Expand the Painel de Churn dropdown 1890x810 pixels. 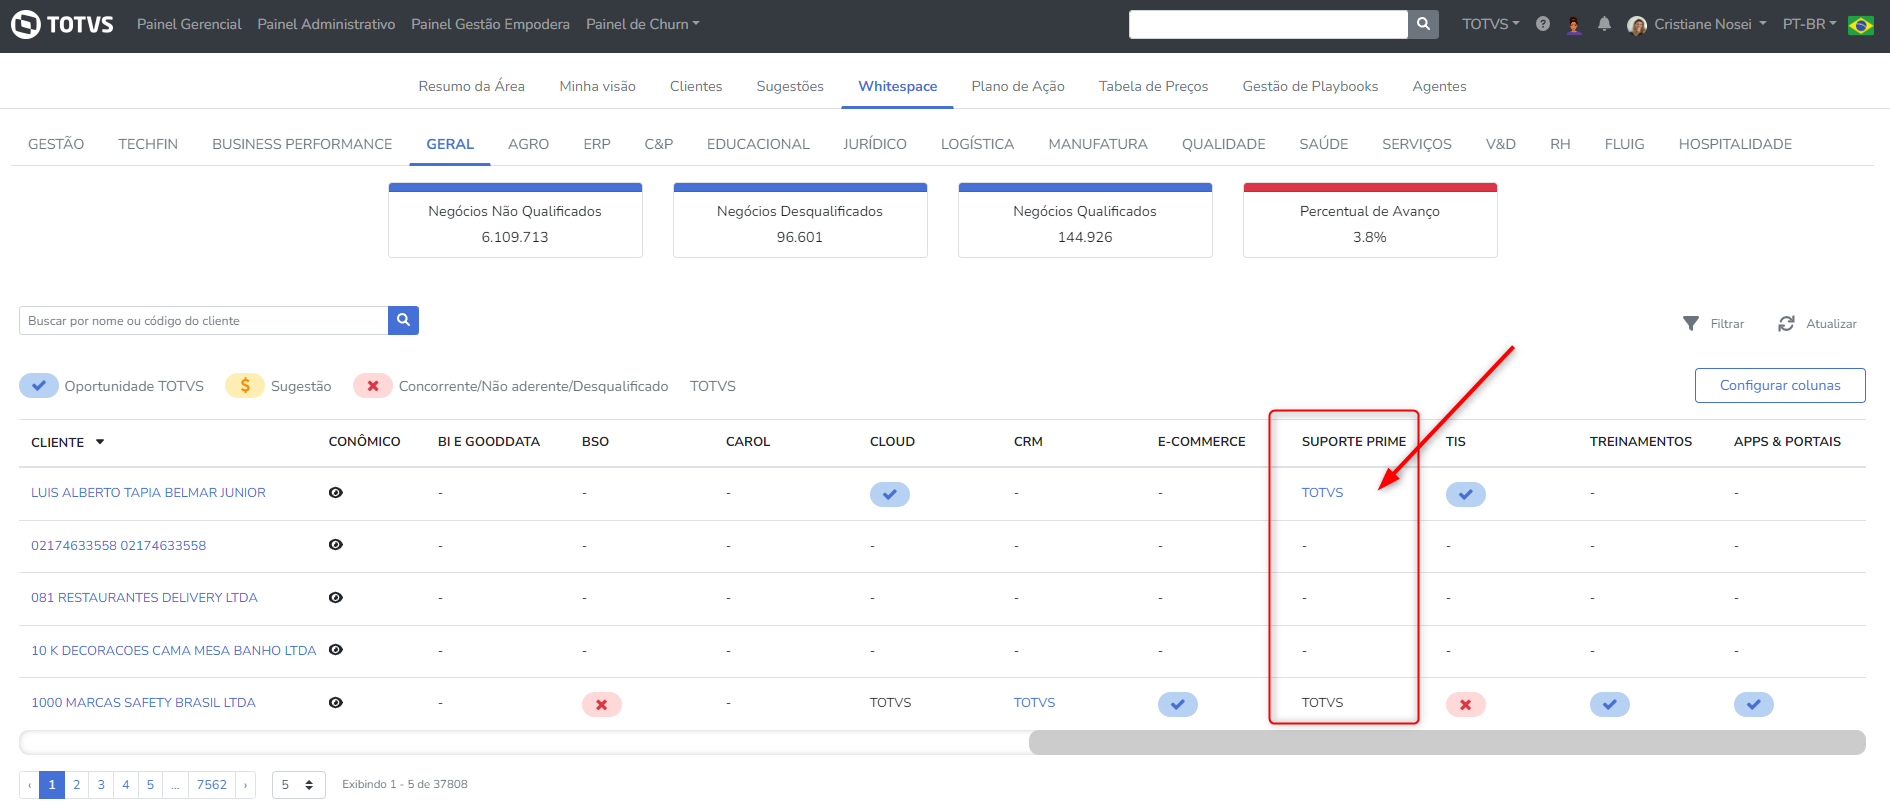642,24
